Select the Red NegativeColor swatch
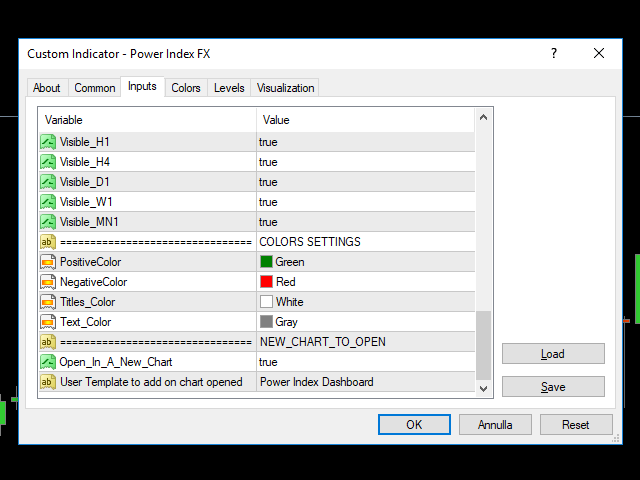 coord(267,282)
